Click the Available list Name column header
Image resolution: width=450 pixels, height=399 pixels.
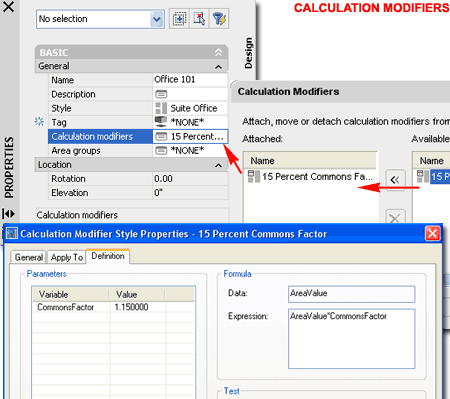[432, 161]
